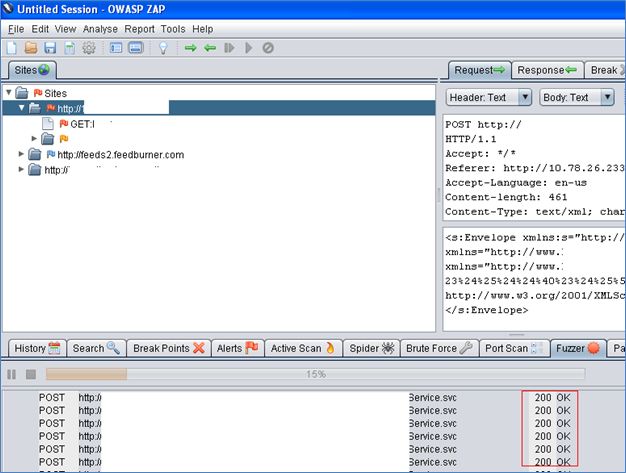Click the Drop request circle-slash icon
Image resolution: width=626 pixels, height=473 pixels.
(x=268, y=48)
